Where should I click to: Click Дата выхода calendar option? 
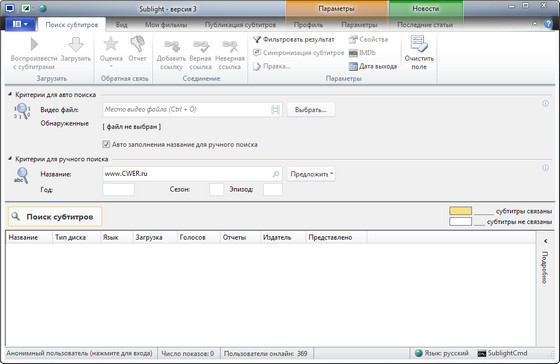point(373,66)
